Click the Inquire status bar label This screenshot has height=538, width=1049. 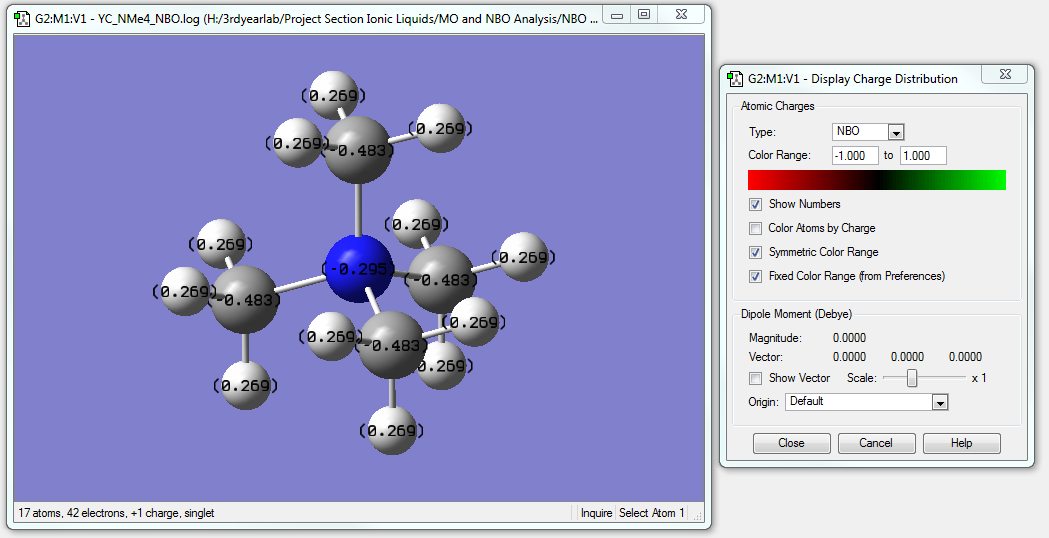pyautogui.click(x=596, y=513)
